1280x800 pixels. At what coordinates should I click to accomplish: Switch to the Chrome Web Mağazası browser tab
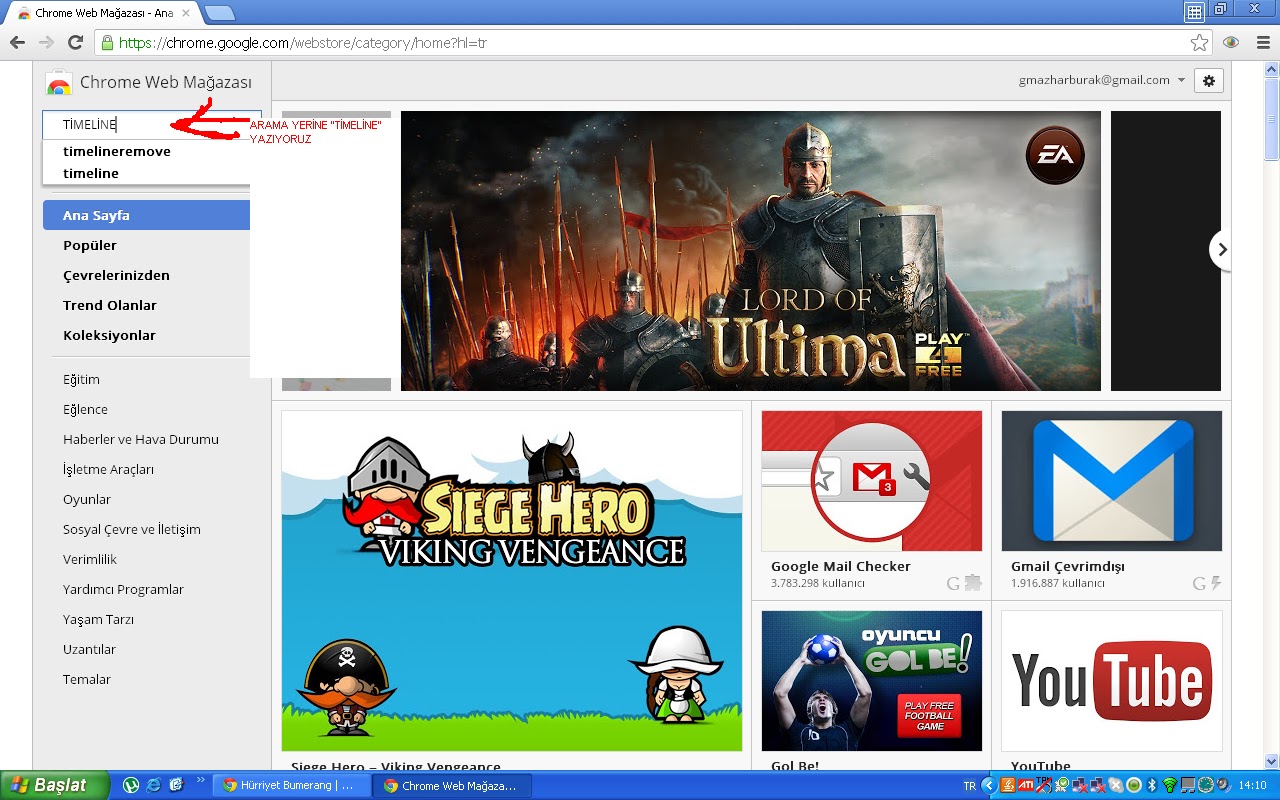103,13
